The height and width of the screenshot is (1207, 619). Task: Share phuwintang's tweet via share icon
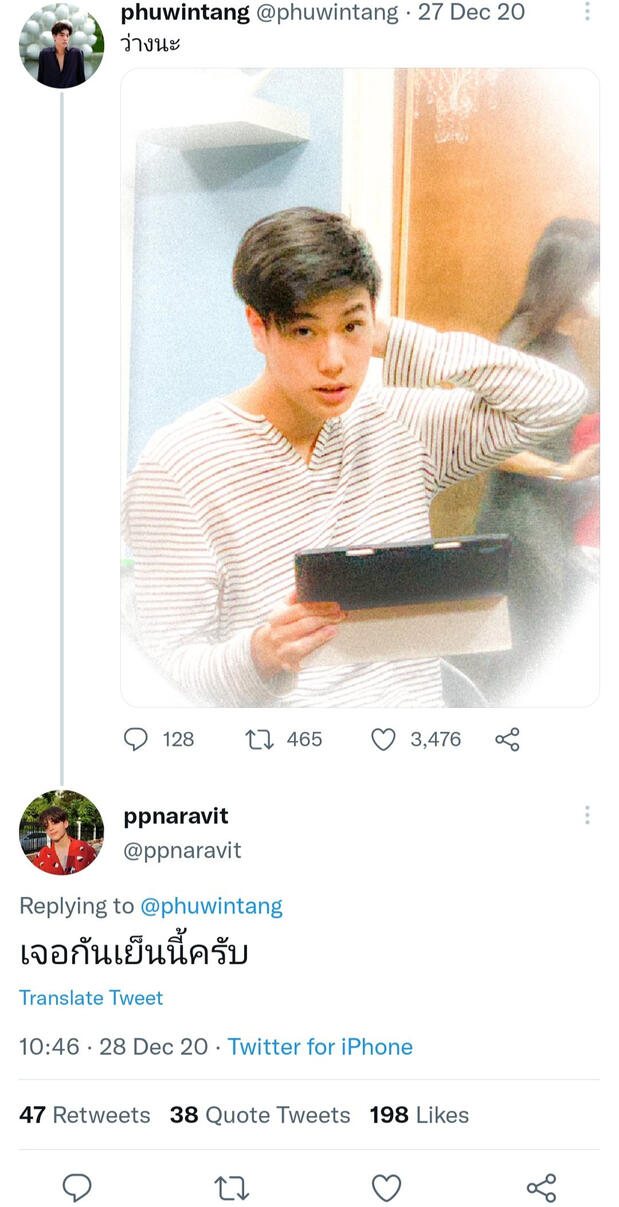point(508,739)
